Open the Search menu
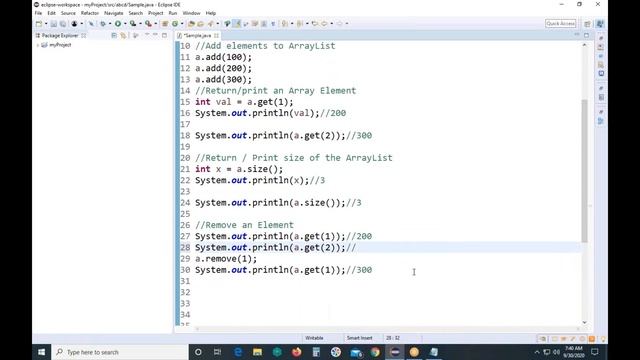This screenshot has width=640, height=360. point(136,13)
